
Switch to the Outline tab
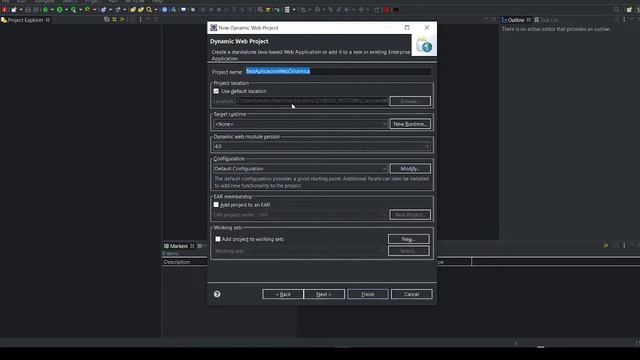point(516,20)
